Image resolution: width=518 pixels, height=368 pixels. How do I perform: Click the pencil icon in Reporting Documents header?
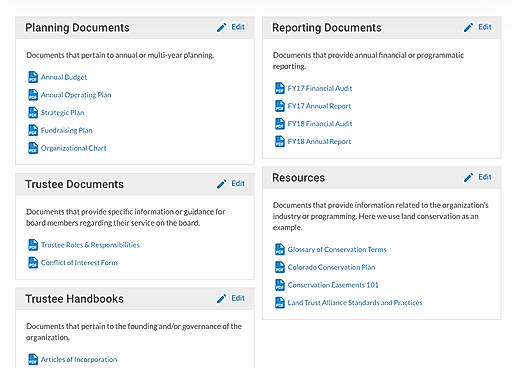468,27
